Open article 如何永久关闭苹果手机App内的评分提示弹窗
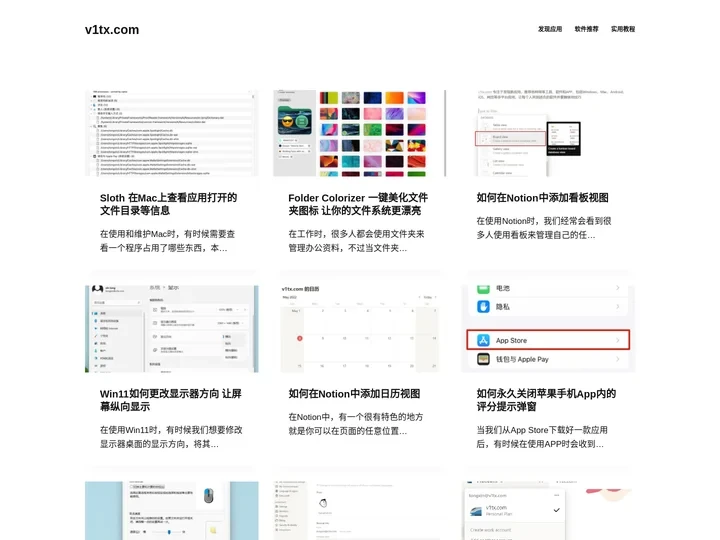Viewport: 720px width, 540px height. point(546,400)
